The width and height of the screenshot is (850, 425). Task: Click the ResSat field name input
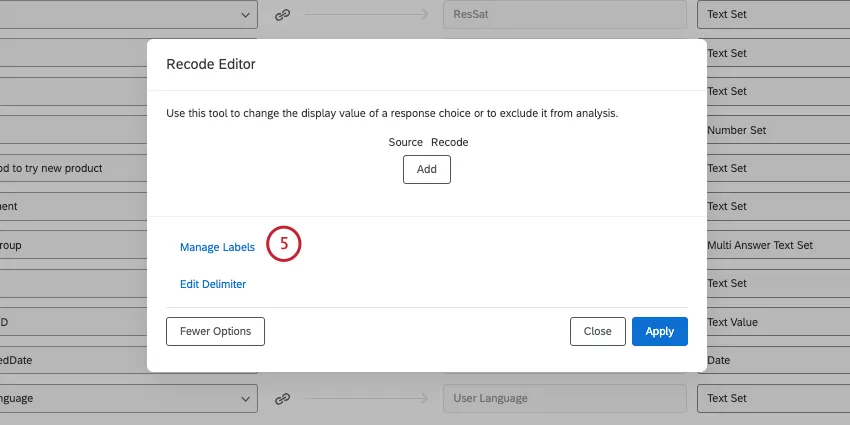click(564, 16)
